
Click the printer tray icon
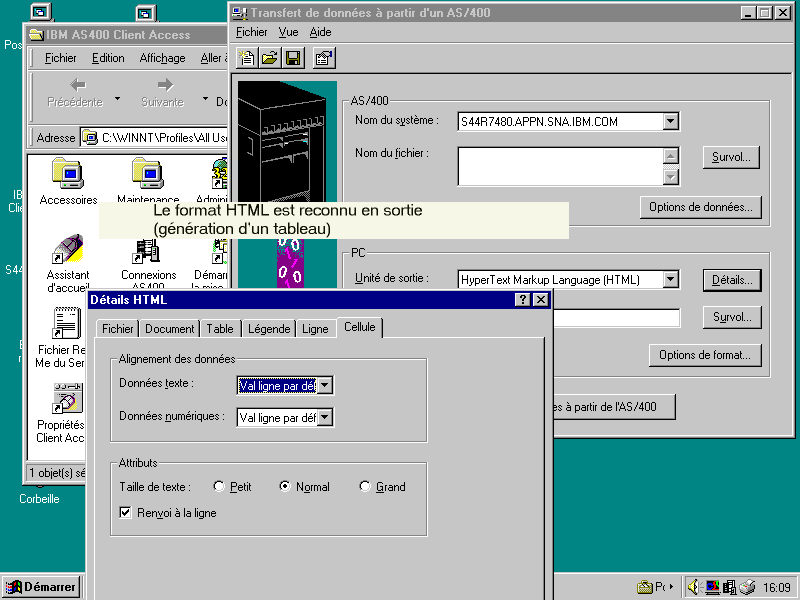747,587
